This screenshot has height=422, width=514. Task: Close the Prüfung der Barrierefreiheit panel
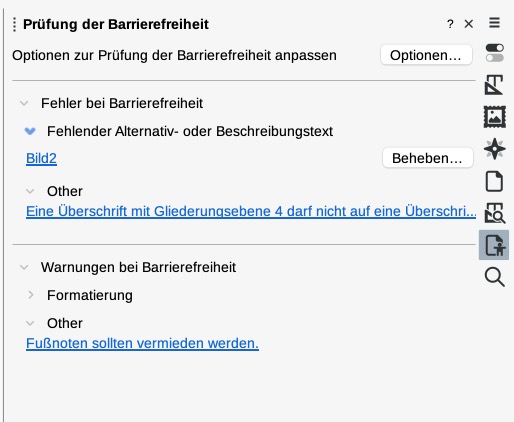469,24
